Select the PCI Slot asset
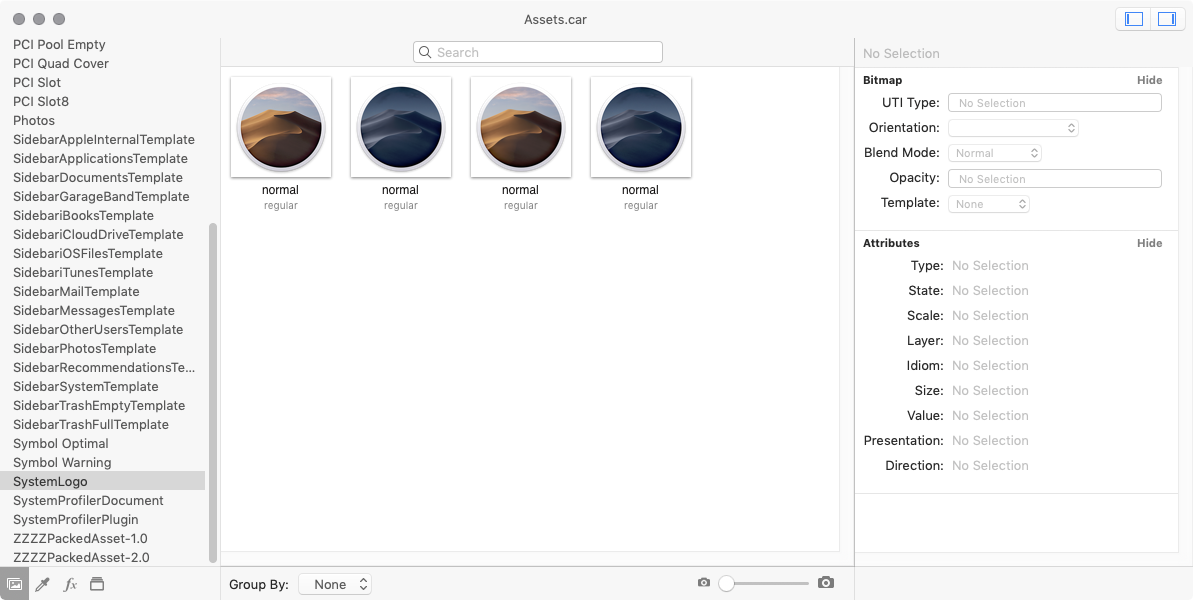 (x=37, y=82)
